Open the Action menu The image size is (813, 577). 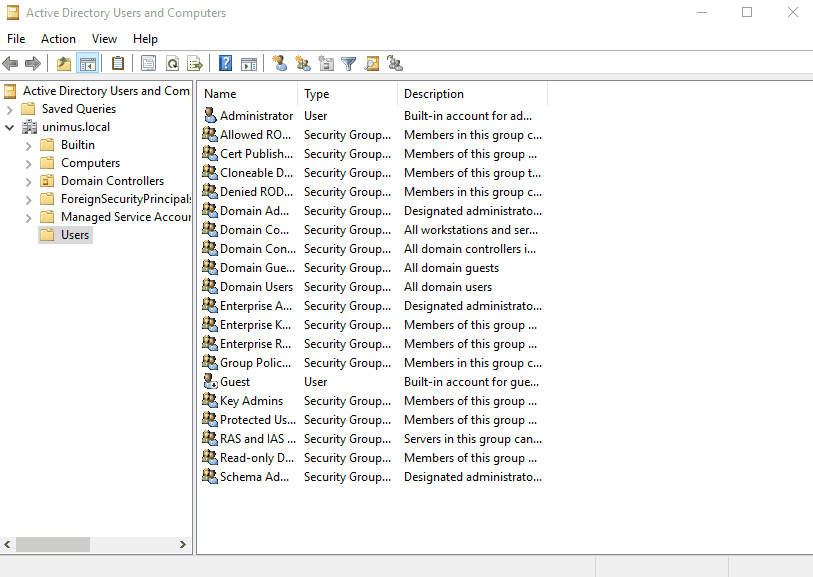[x=58, y=39]
